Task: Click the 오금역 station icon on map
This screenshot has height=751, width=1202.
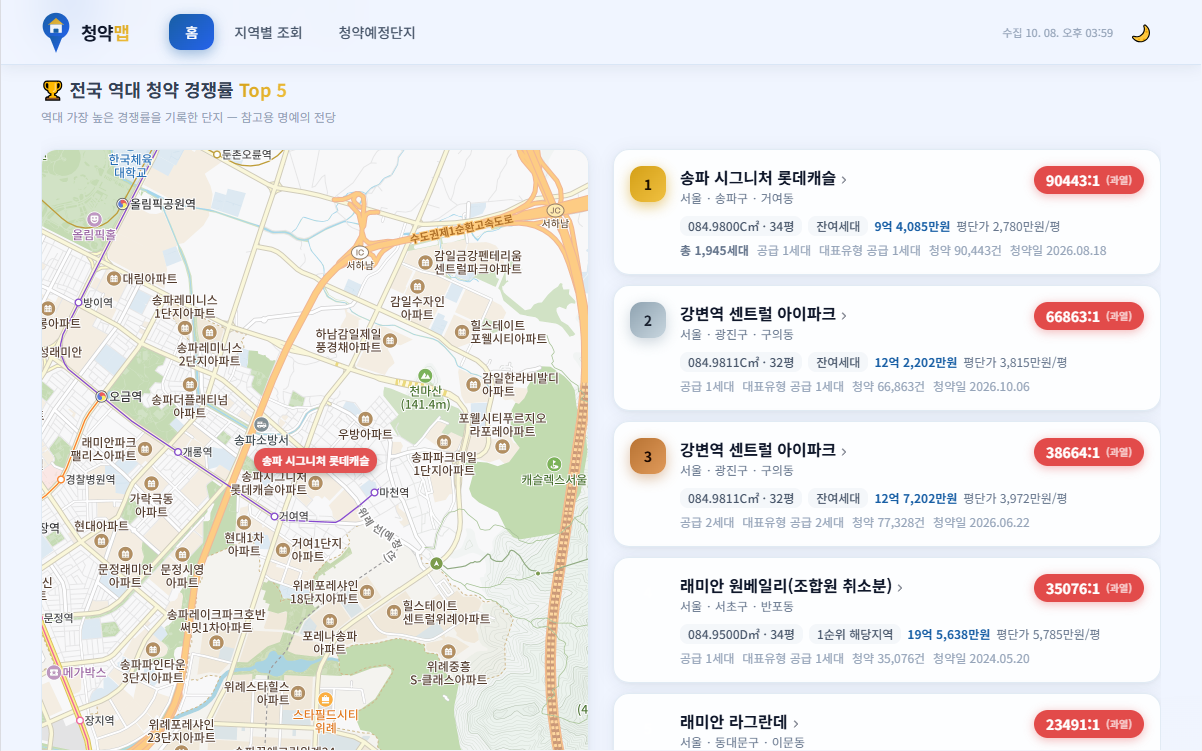Action: tap(100, 396)
